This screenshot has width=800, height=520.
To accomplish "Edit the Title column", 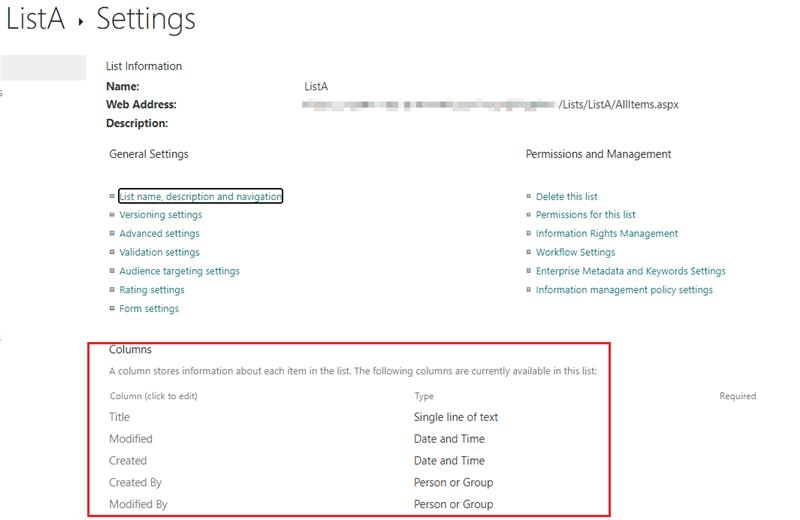I will coord(119,417).
